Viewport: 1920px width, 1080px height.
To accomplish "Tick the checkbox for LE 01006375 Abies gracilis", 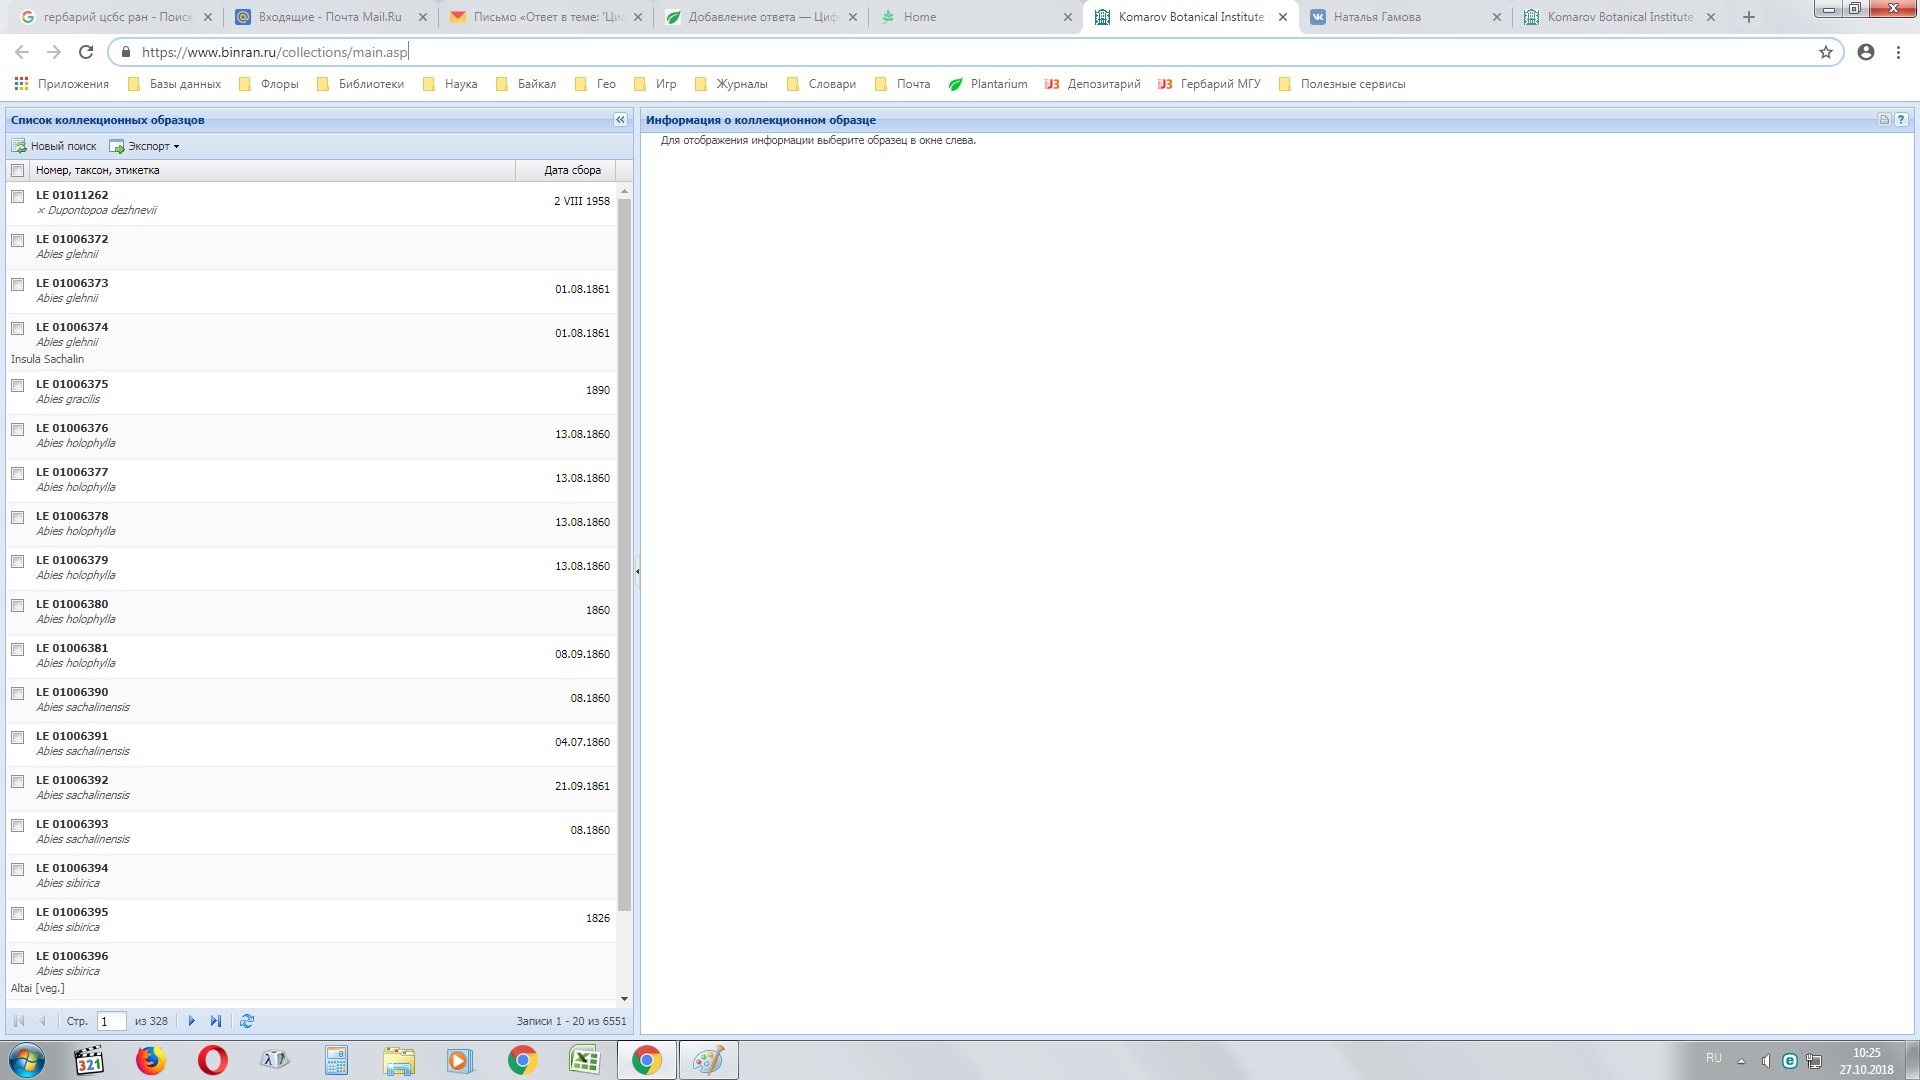I will point(18,385).
